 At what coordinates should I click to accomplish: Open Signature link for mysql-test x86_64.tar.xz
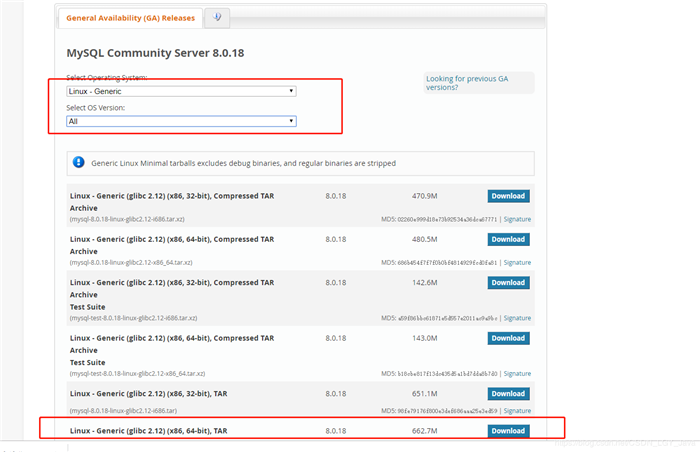pos(517,373)
